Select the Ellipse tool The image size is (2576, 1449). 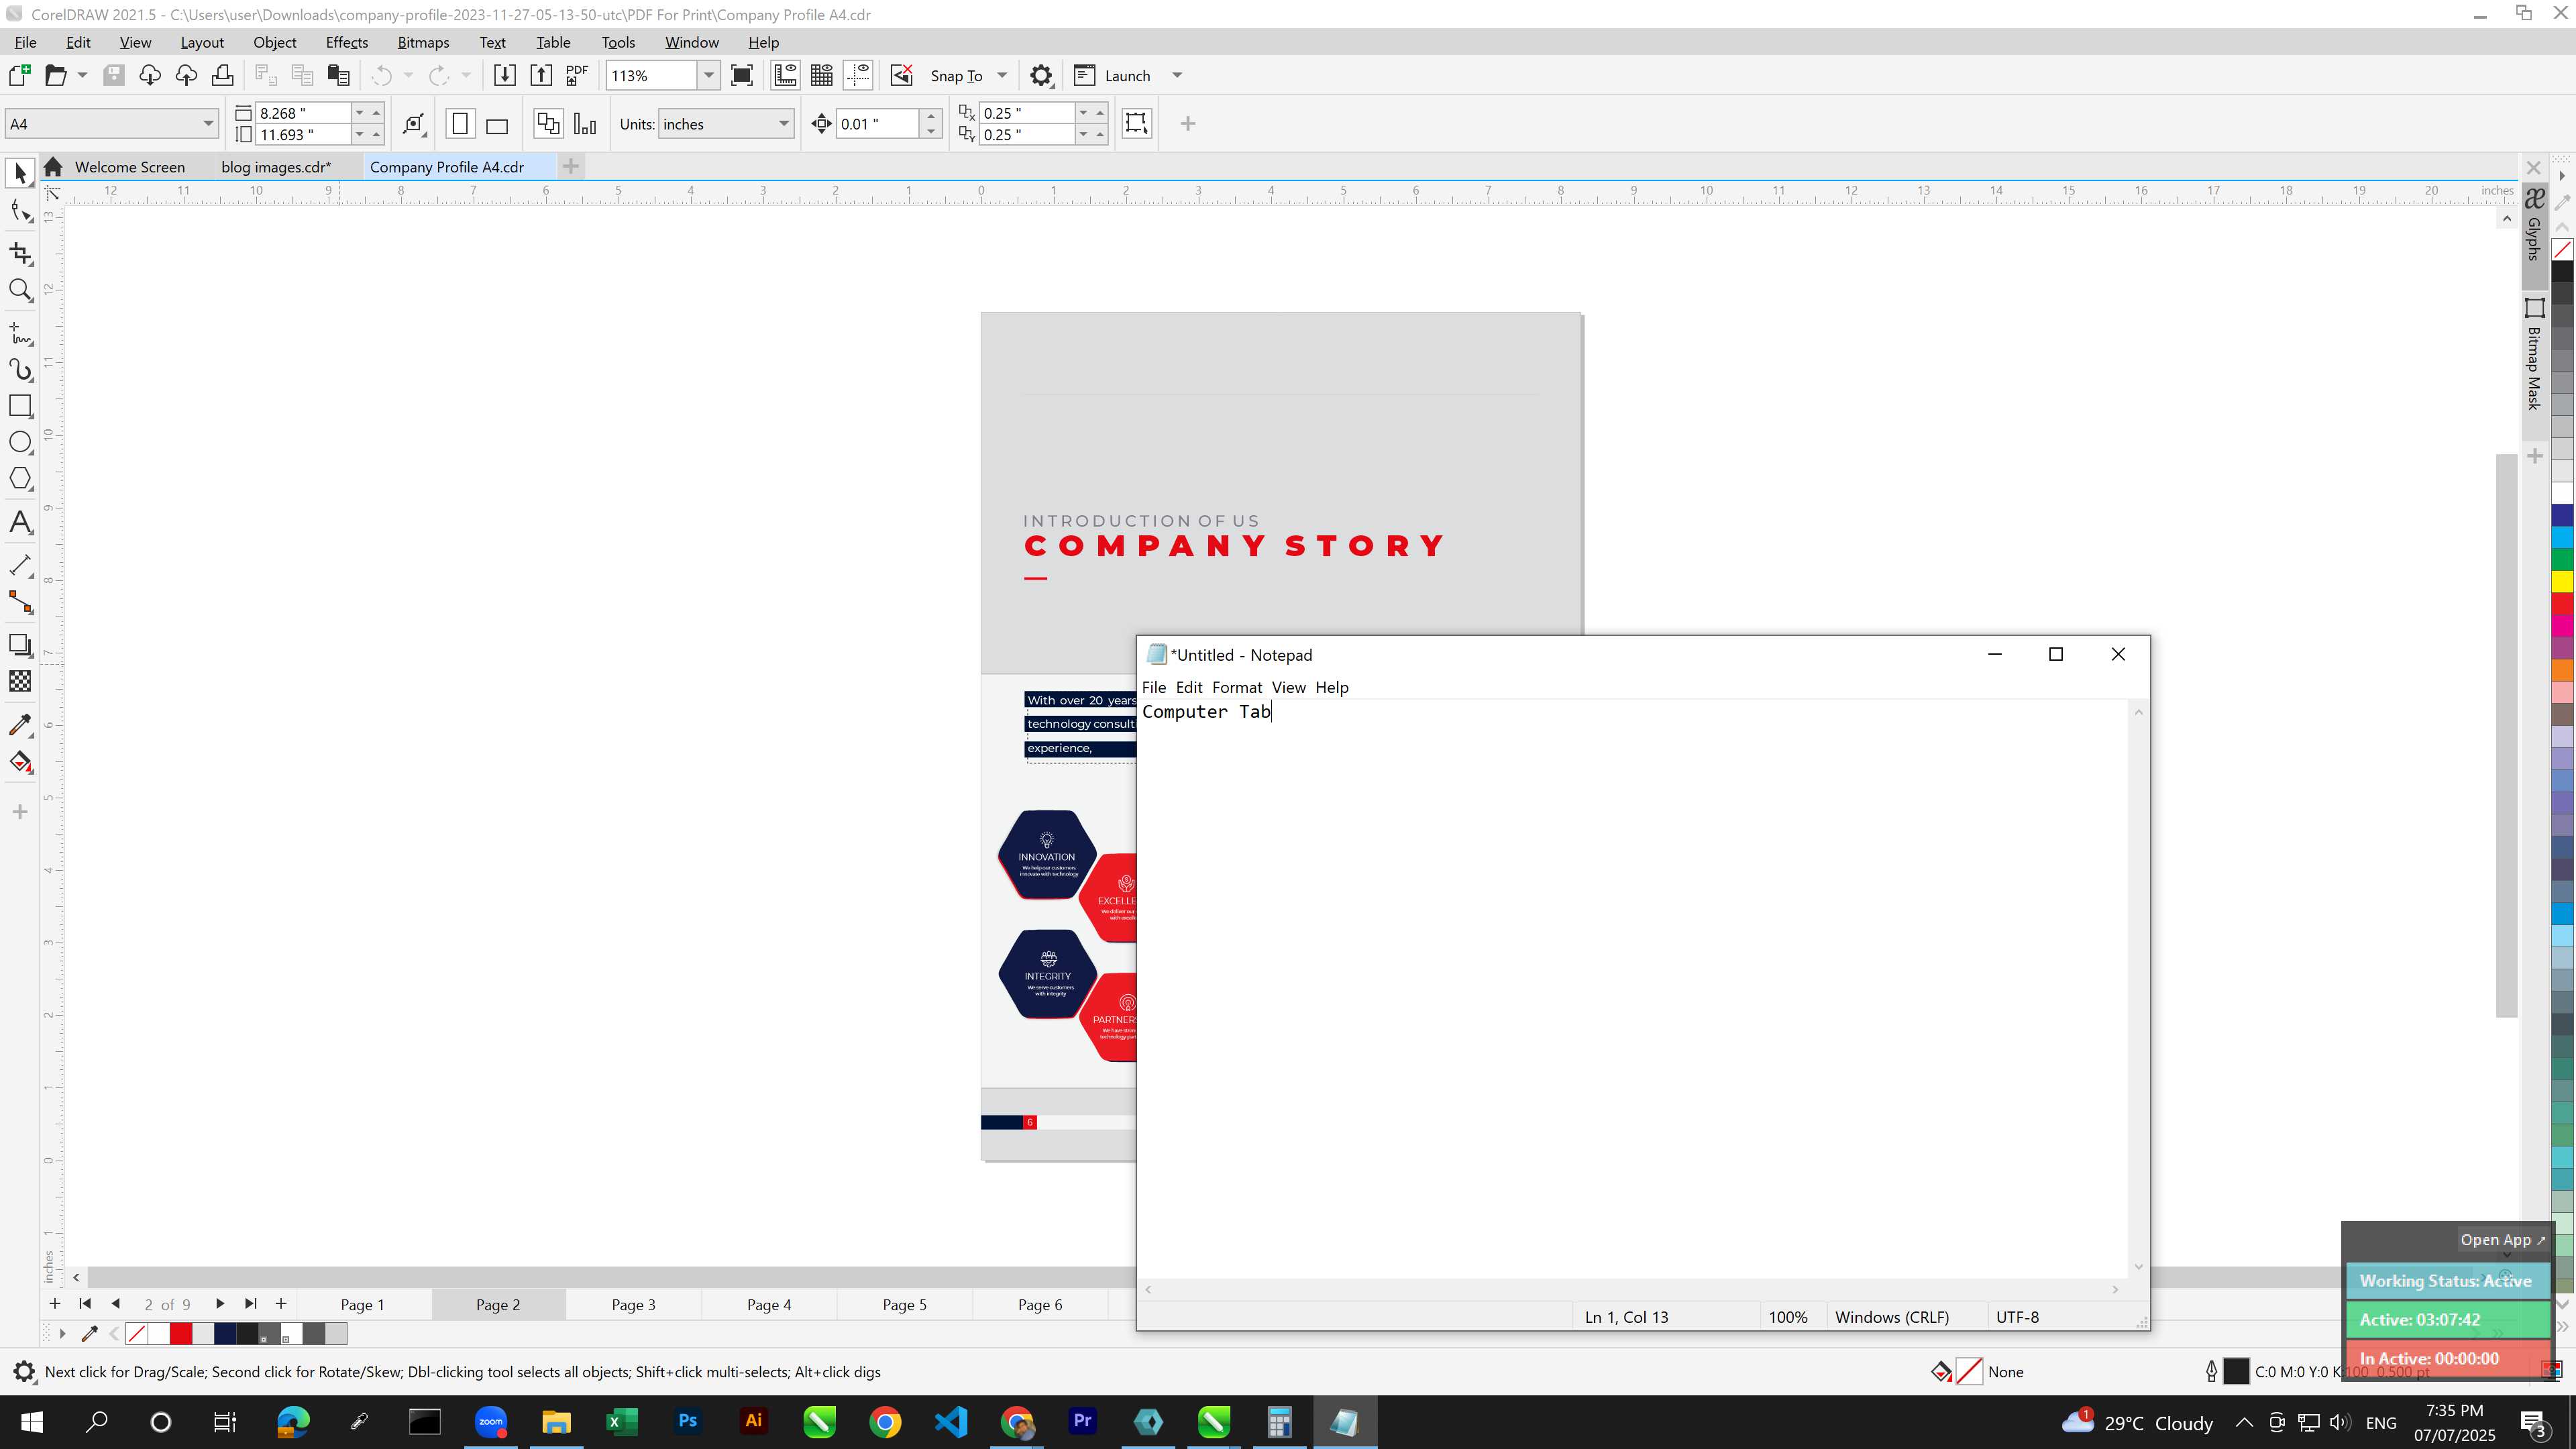click(x=20, y=442)
